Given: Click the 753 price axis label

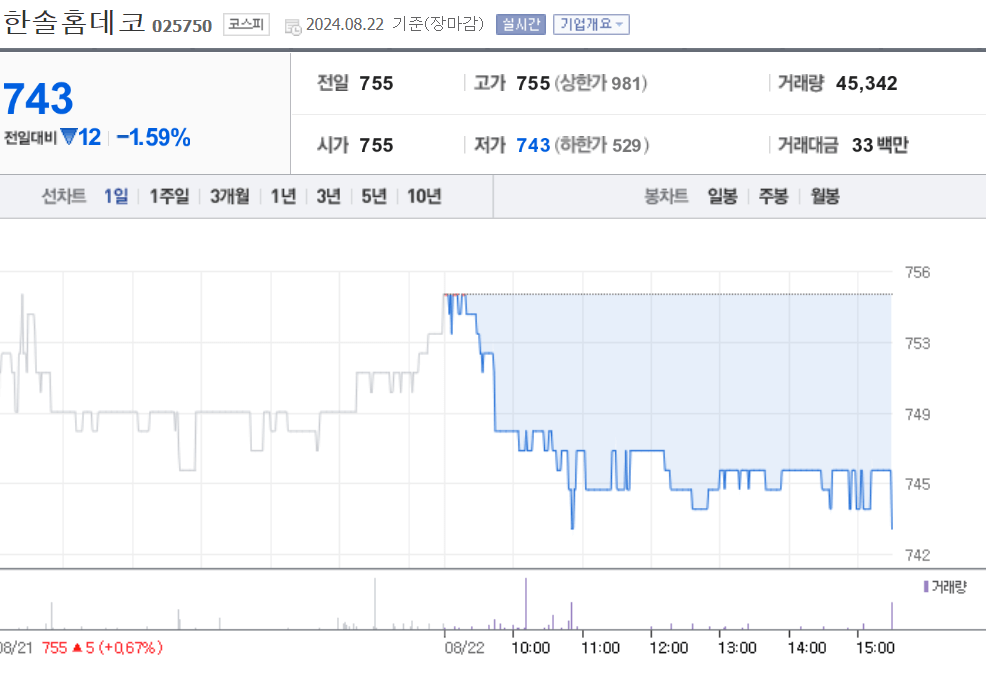Looking at the screenshot, I should pos(917,344).
